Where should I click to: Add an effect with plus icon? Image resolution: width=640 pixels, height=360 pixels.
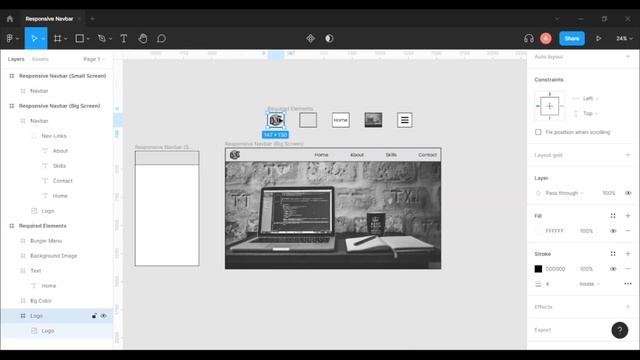point(628,307)
